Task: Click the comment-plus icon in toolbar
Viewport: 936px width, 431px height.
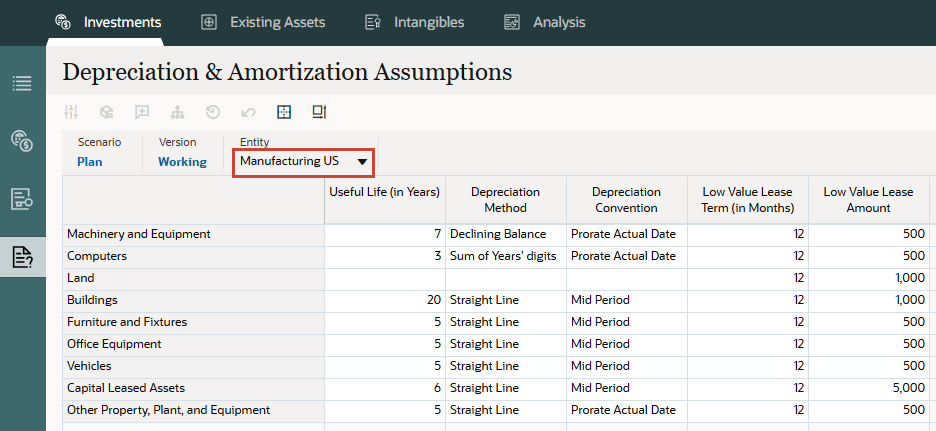Action: [142, 112]
